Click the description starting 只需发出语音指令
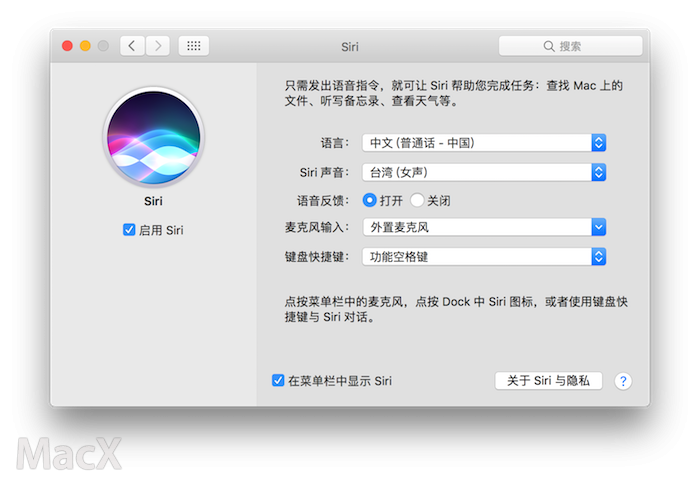The image size is (700, 478). point(454,93)
